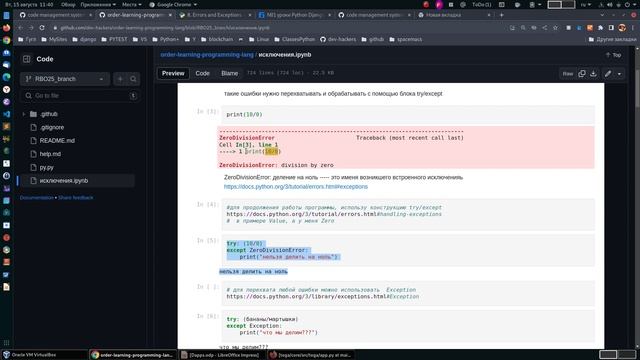The width and height of the screenshot is (640, 360).
Task: Expand the .github folder
Action: [24, 114]
